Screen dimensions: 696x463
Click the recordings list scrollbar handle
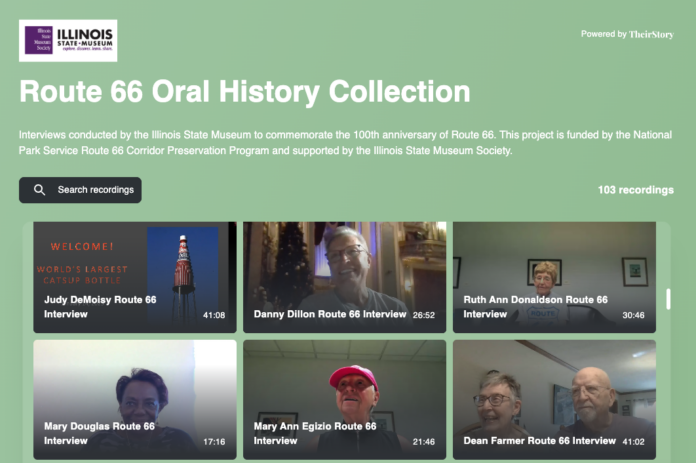pyautogui.click(x=668, y=299)
